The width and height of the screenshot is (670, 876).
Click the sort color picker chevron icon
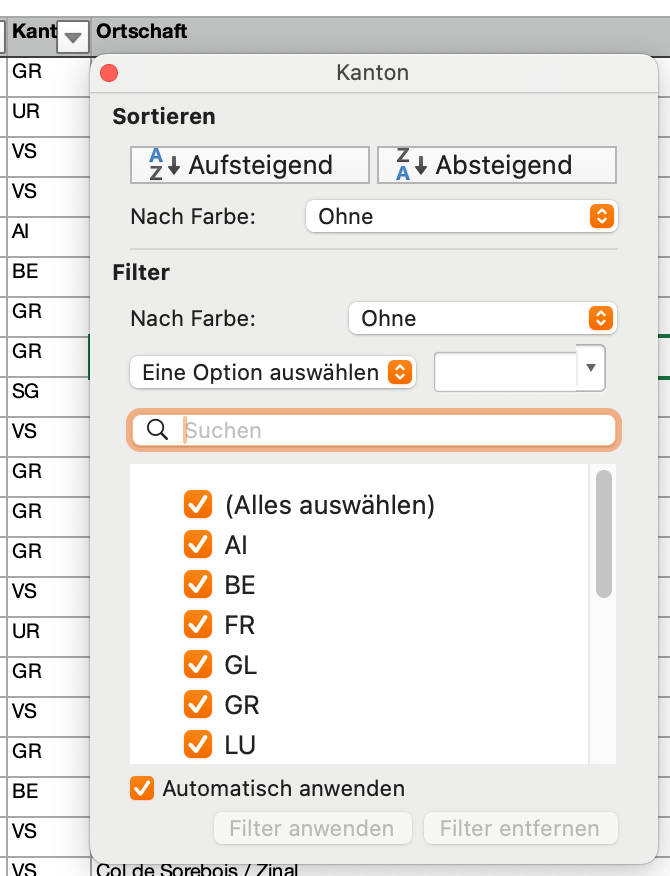603,216
